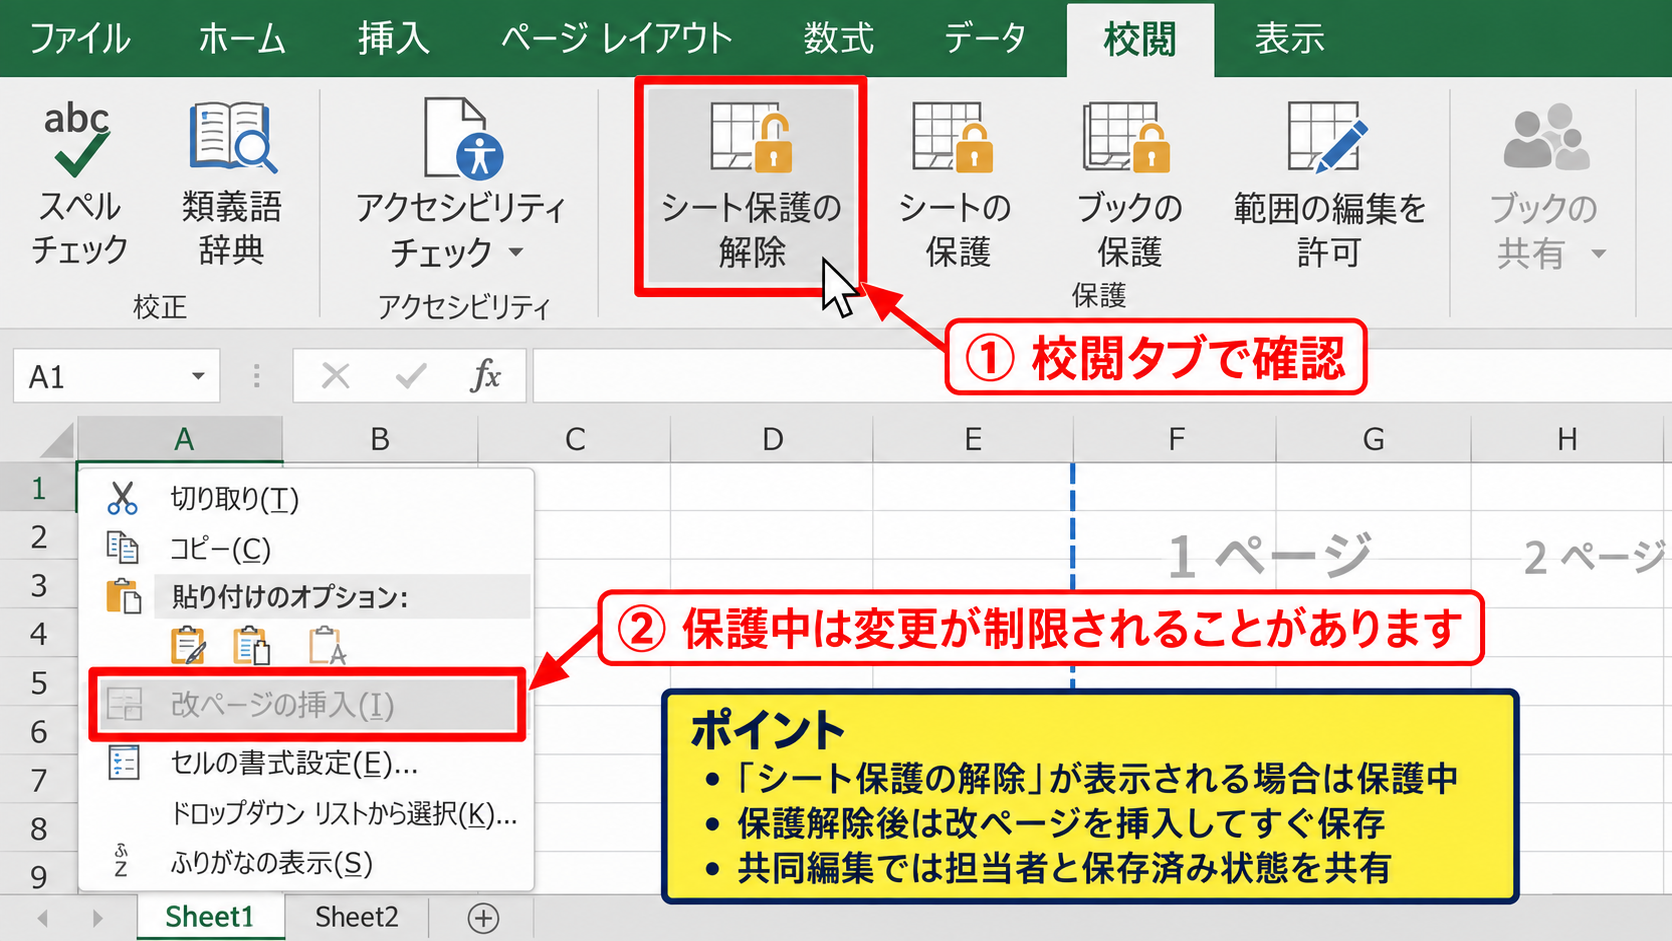
Task: Choose the first paste option icon
Action: tap(188, 646)
